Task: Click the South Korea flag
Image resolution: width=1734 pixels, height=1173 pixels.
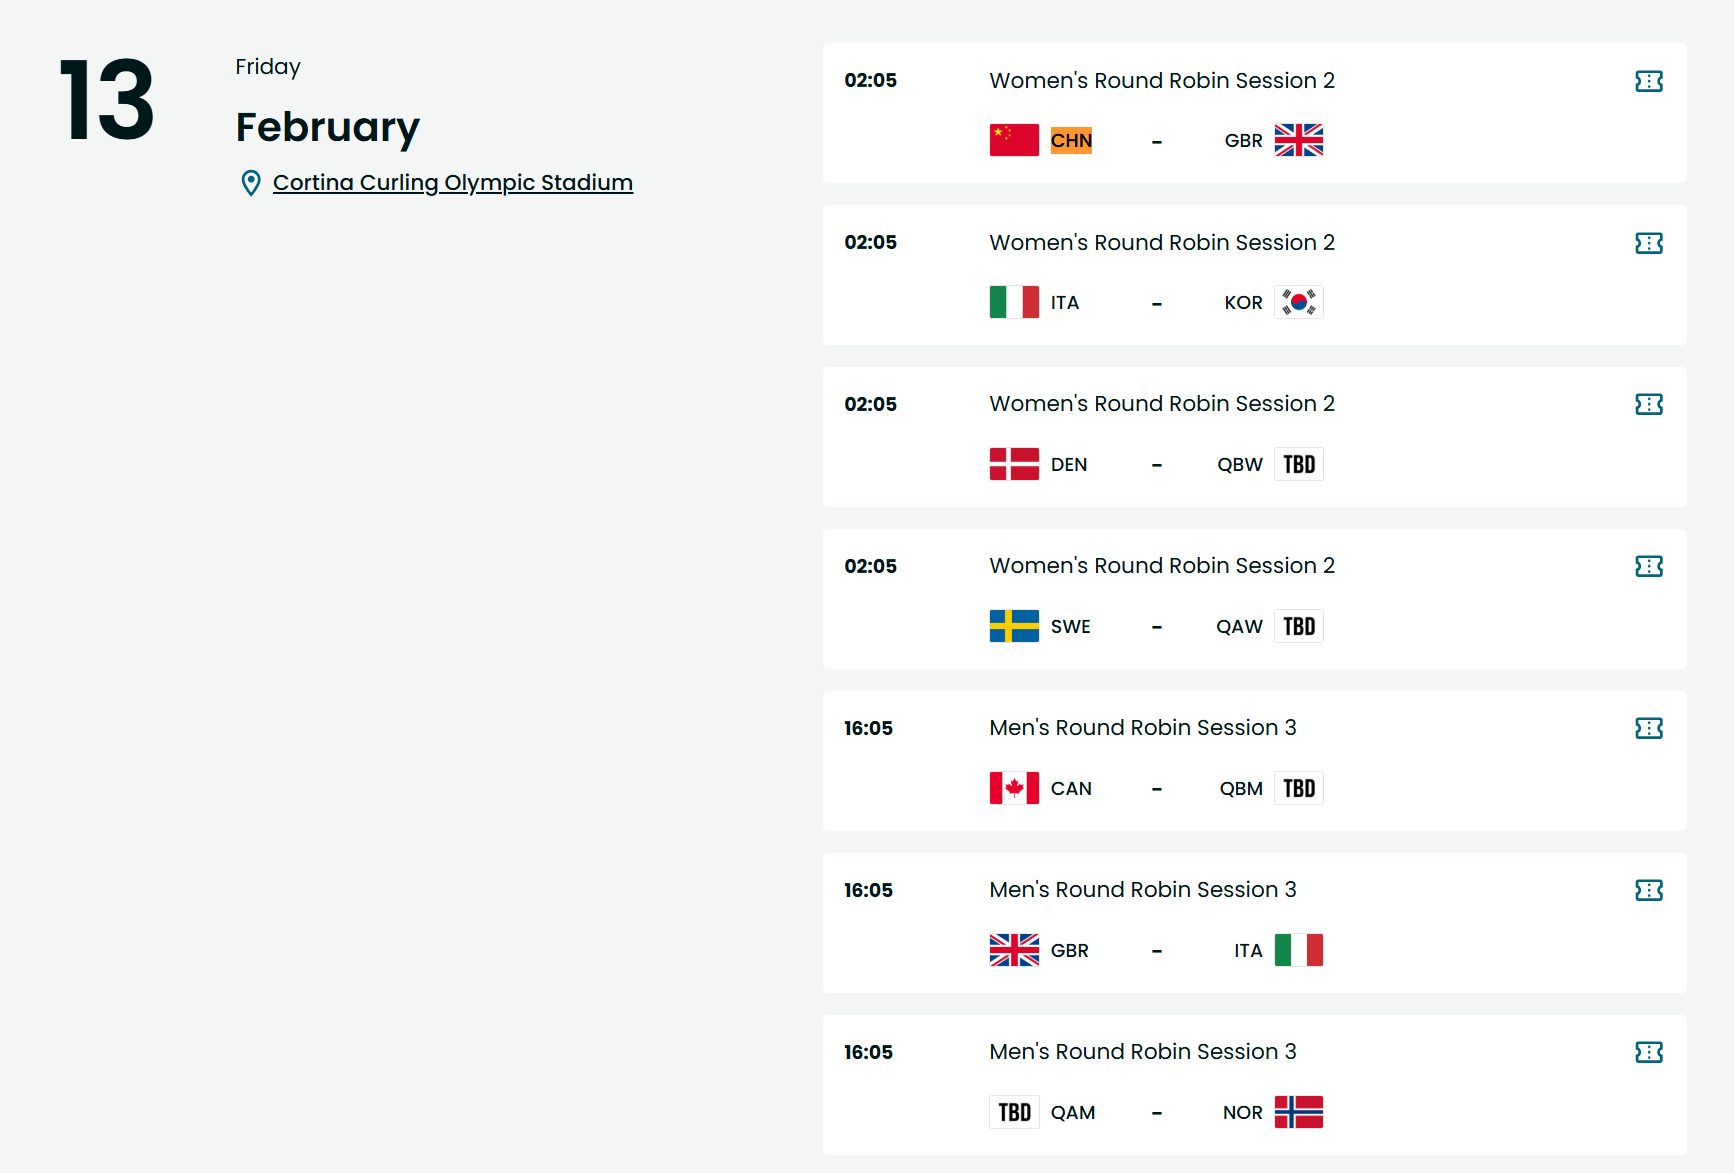Action: (x=1298, y=302)
